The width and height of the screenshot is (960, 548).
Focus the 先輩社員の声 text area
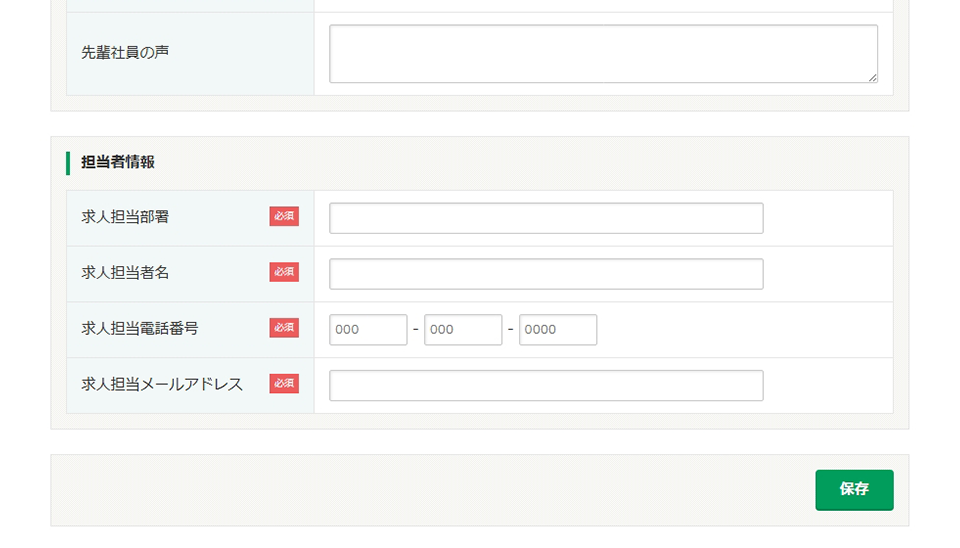click(603, 54)
